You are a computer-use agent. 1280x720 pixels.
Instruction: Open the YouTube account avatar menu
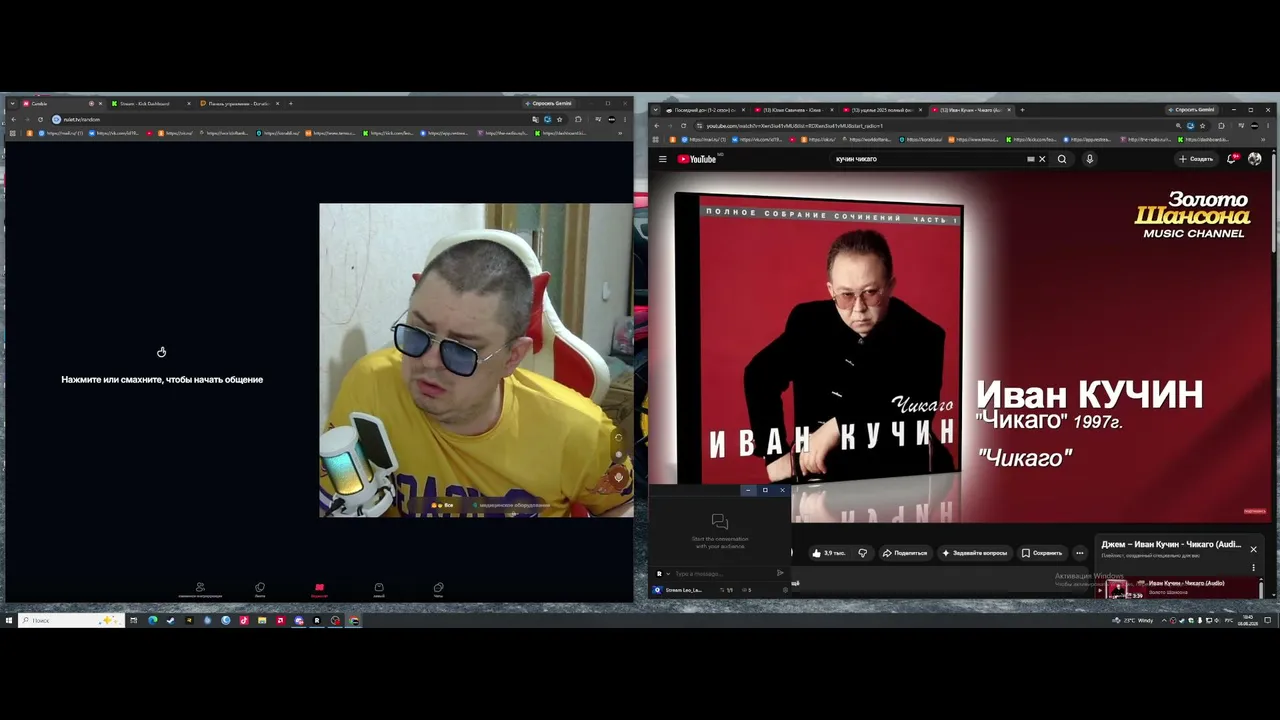(x=1255, y=159)
